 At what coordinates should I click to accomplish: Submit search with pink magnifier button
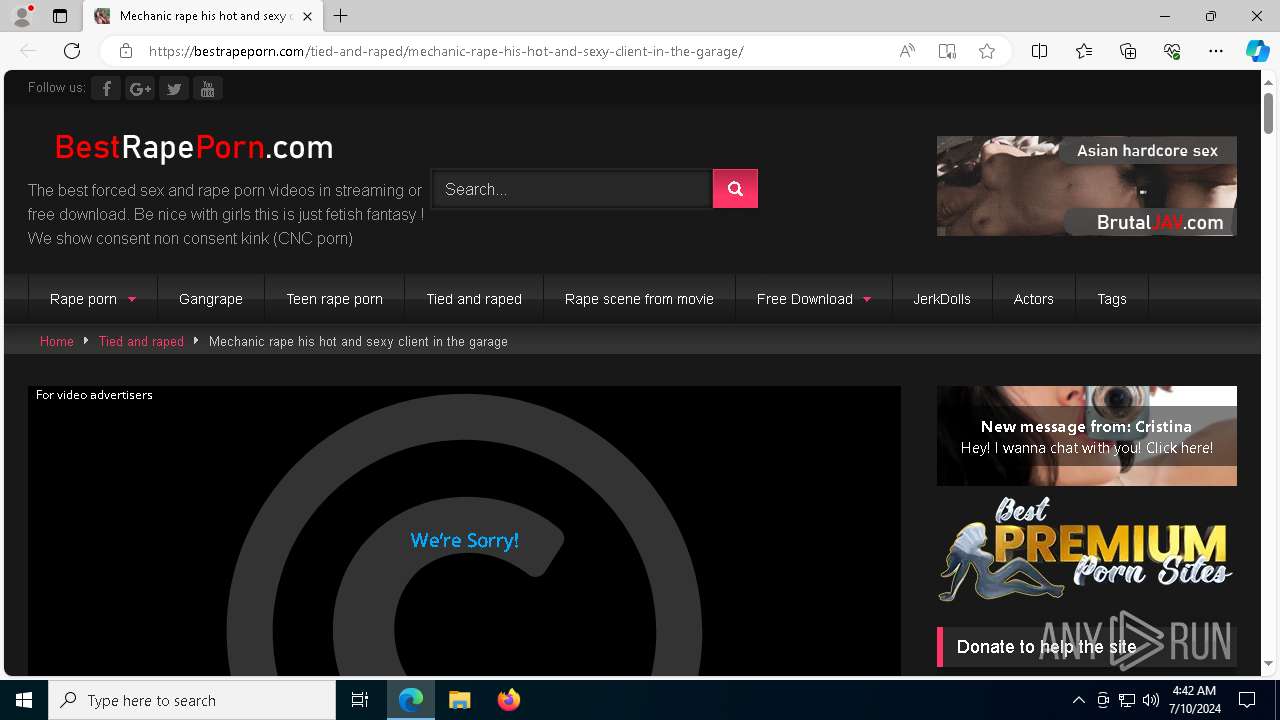click(735, 189)
